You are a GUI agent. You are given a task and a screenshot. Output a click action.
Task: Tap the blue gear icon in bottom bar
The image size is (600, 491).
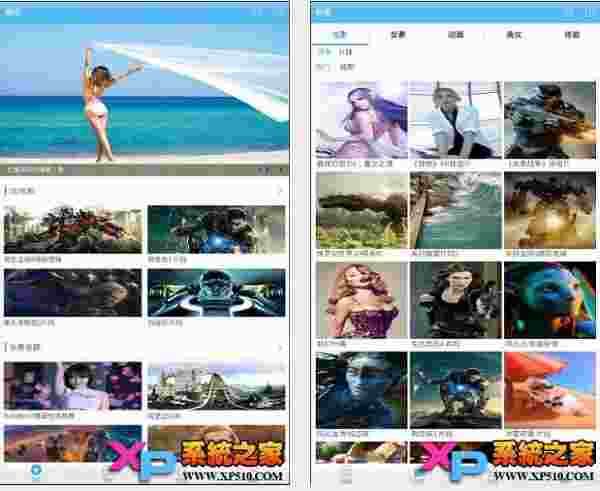[x=36, y=471]
